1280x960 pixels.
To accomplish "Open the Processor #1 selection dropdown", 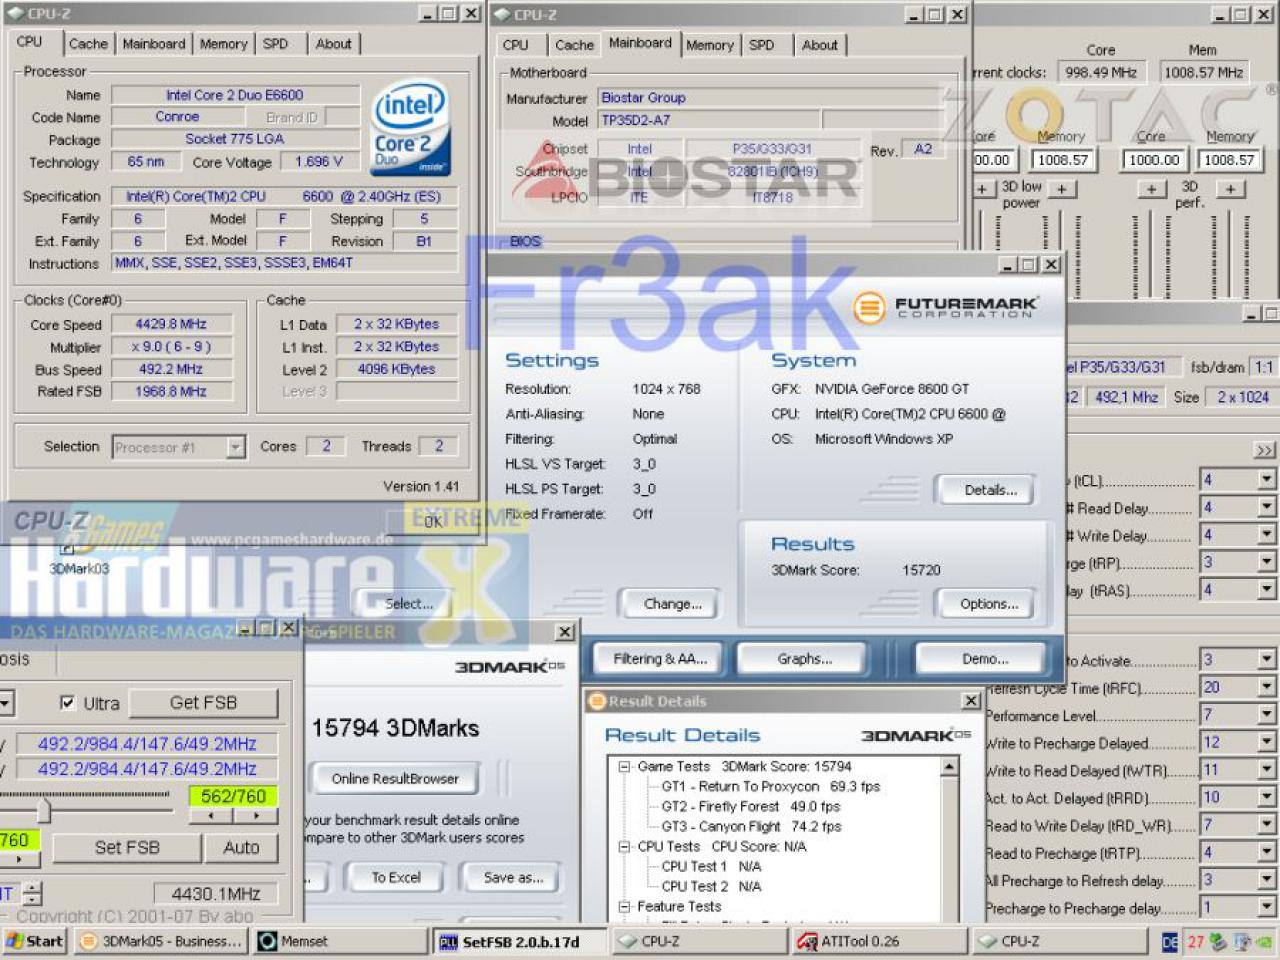I will pos(235,447).
